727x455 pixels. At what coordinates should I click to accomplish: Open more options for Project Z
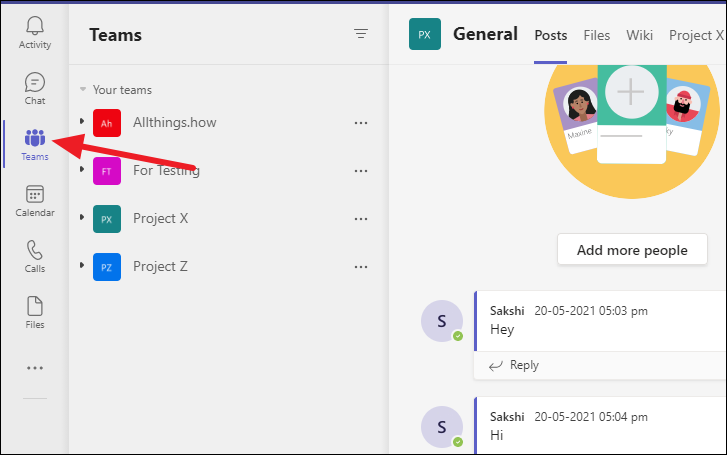click(361, 267)
